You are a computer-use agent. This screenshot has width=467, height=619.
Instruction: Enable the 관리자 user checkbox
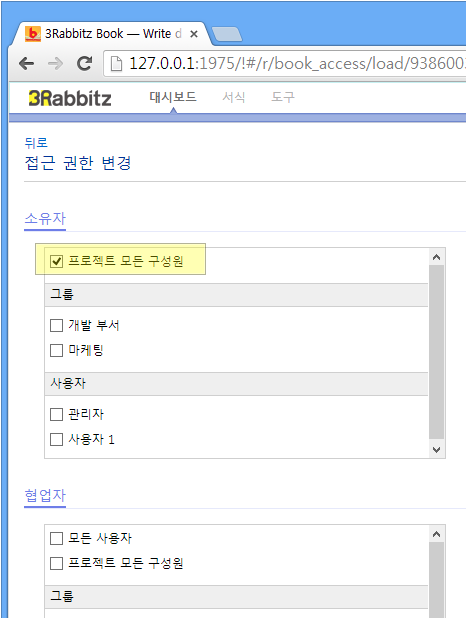(56, 415)
